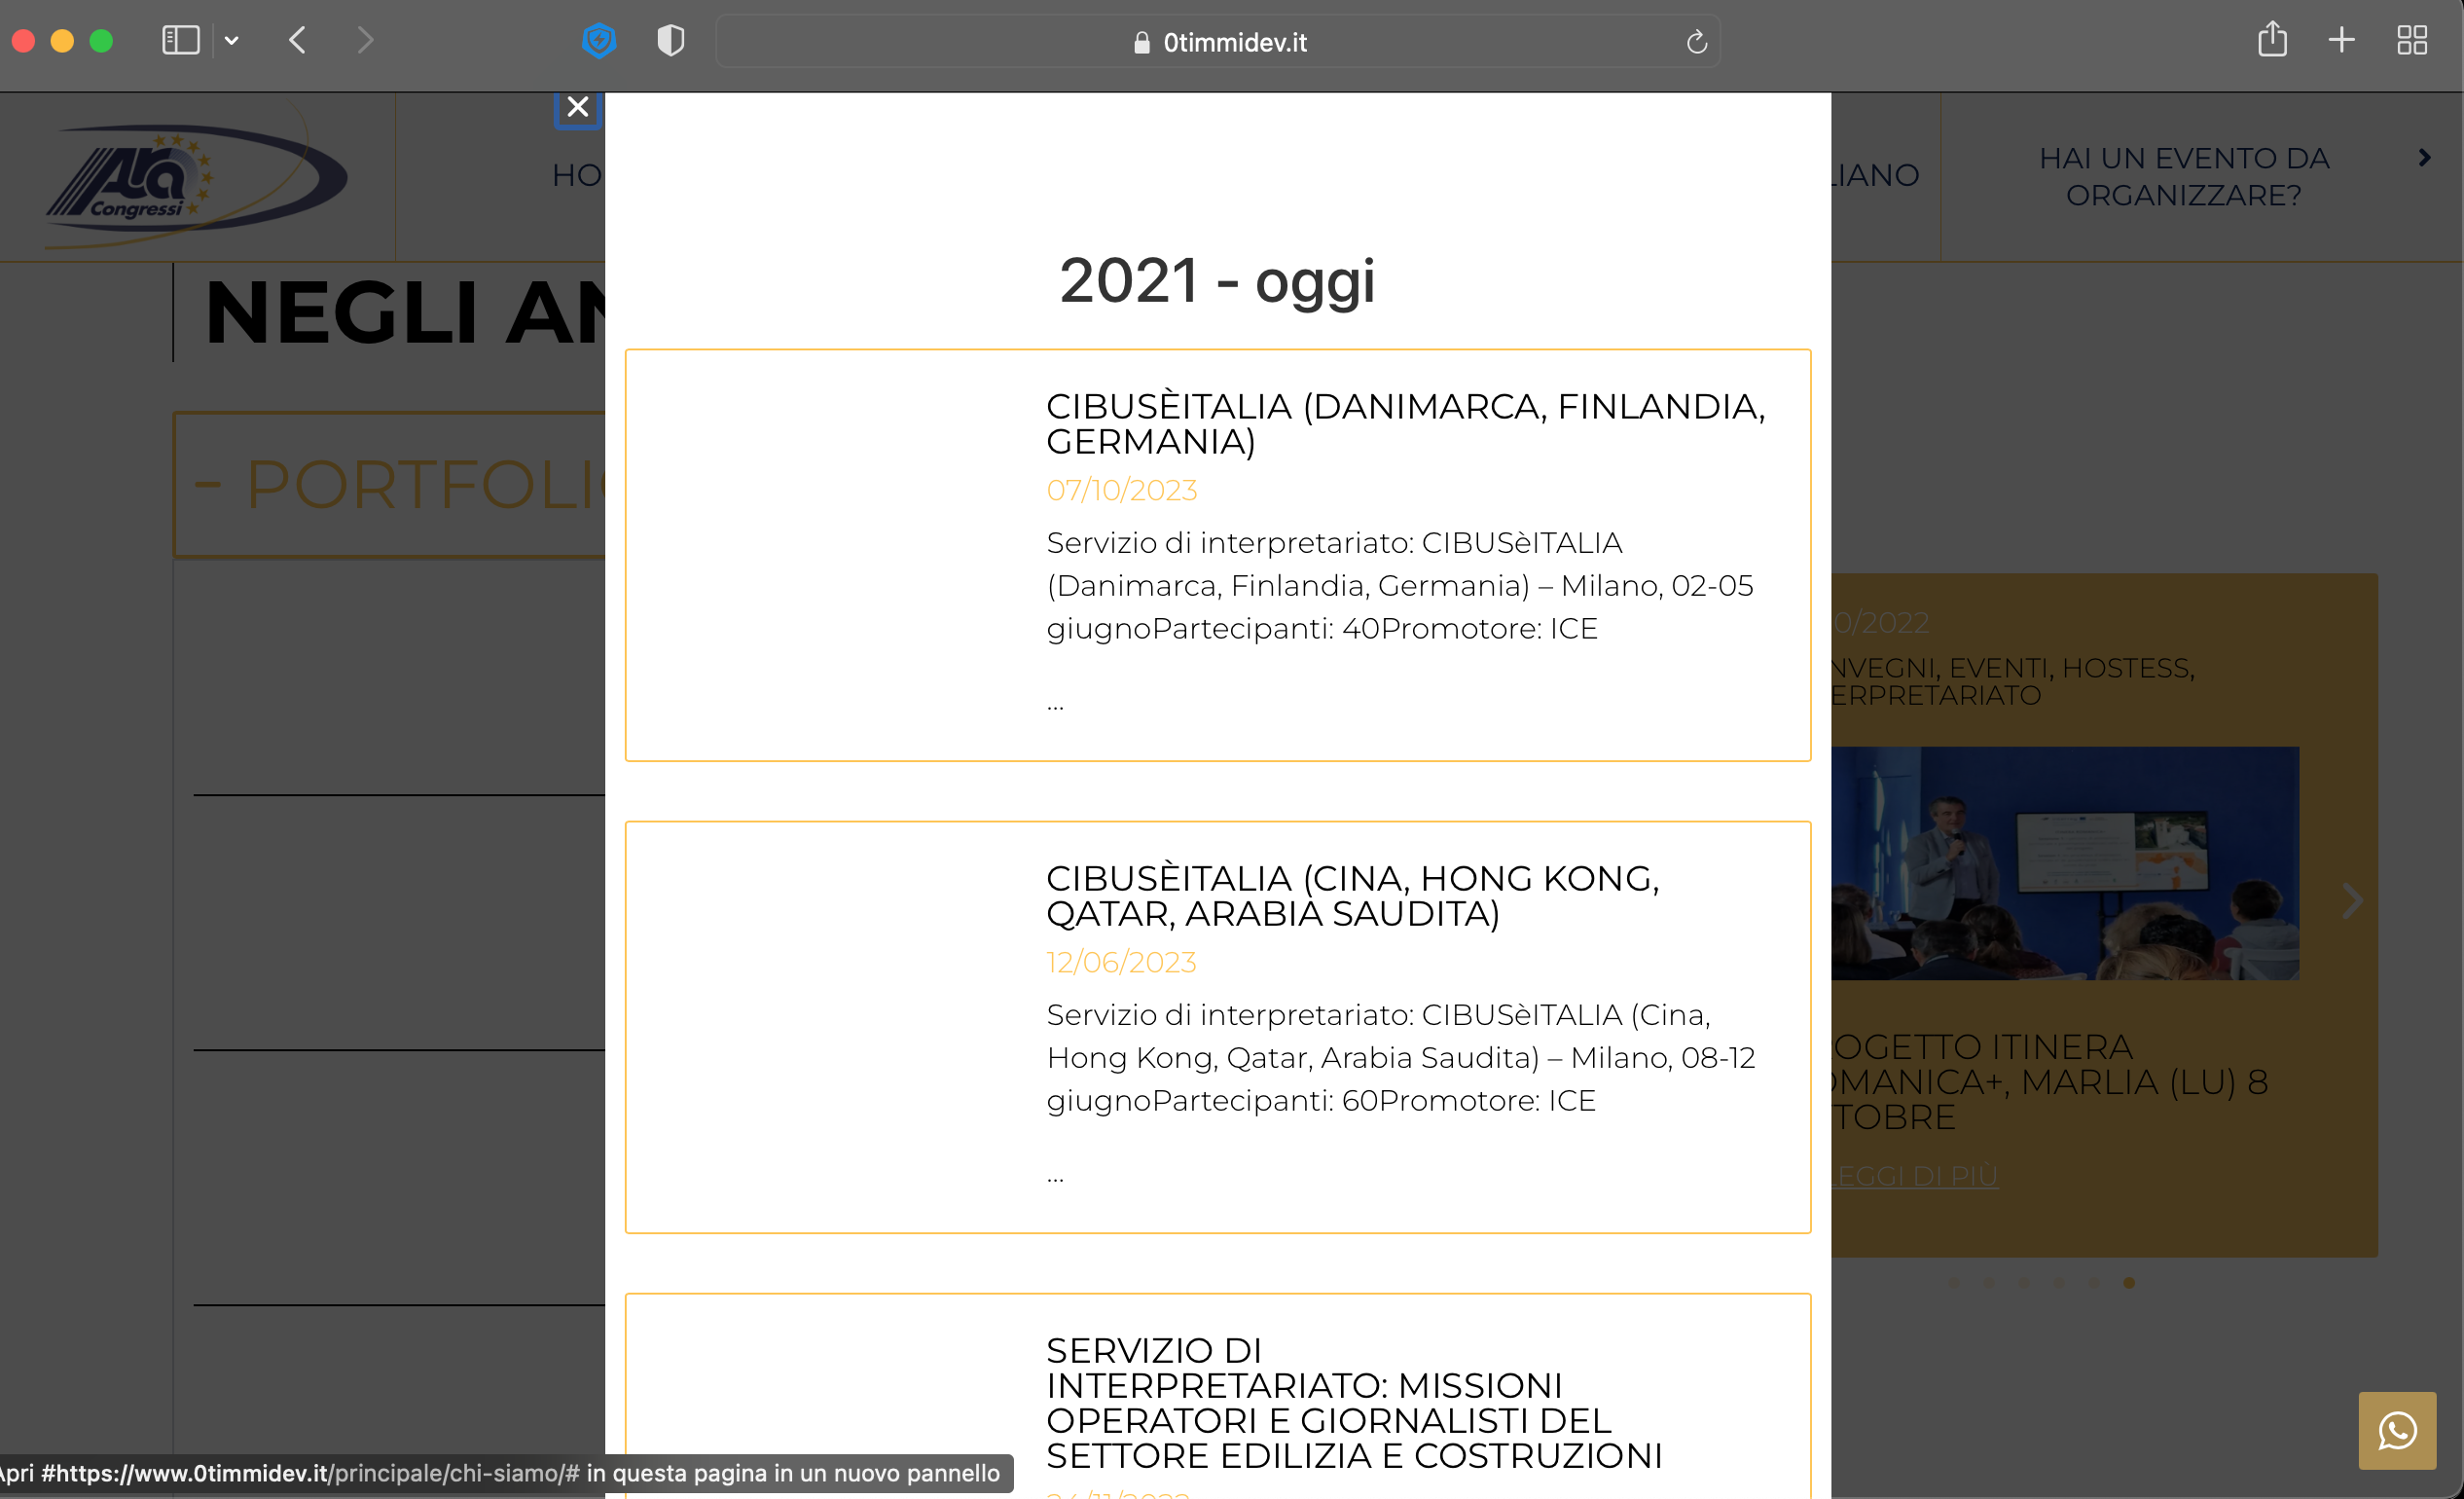The image size is (2464, 1499).
Task: Open the sidebar options dropdown arrow
Action: [x=231, y=41]
